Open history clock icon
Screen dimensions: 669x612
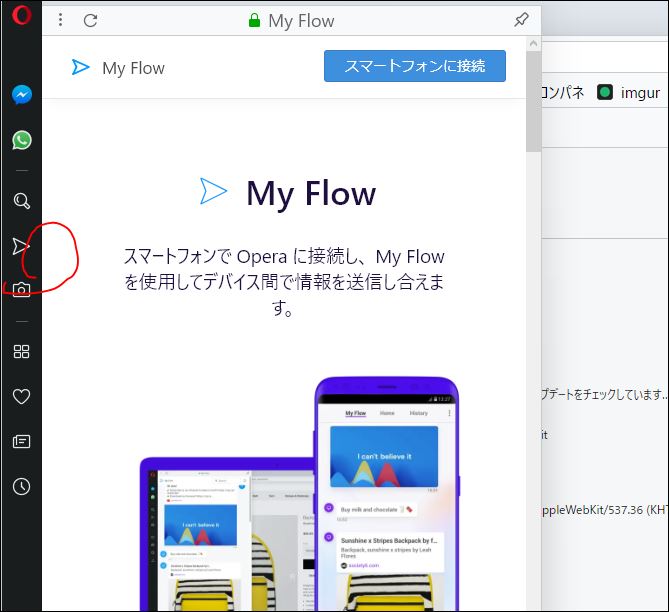(x=21, y=487)
